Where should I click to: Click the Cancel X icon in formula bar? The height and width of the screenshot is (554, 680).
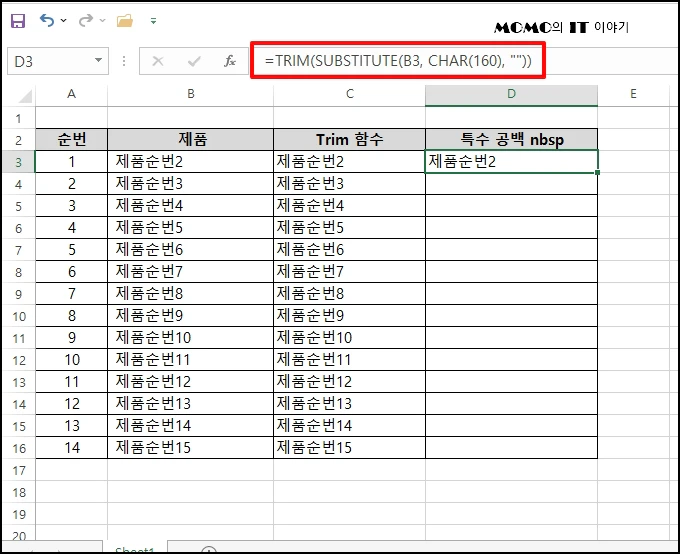click(x=158, y=61)
